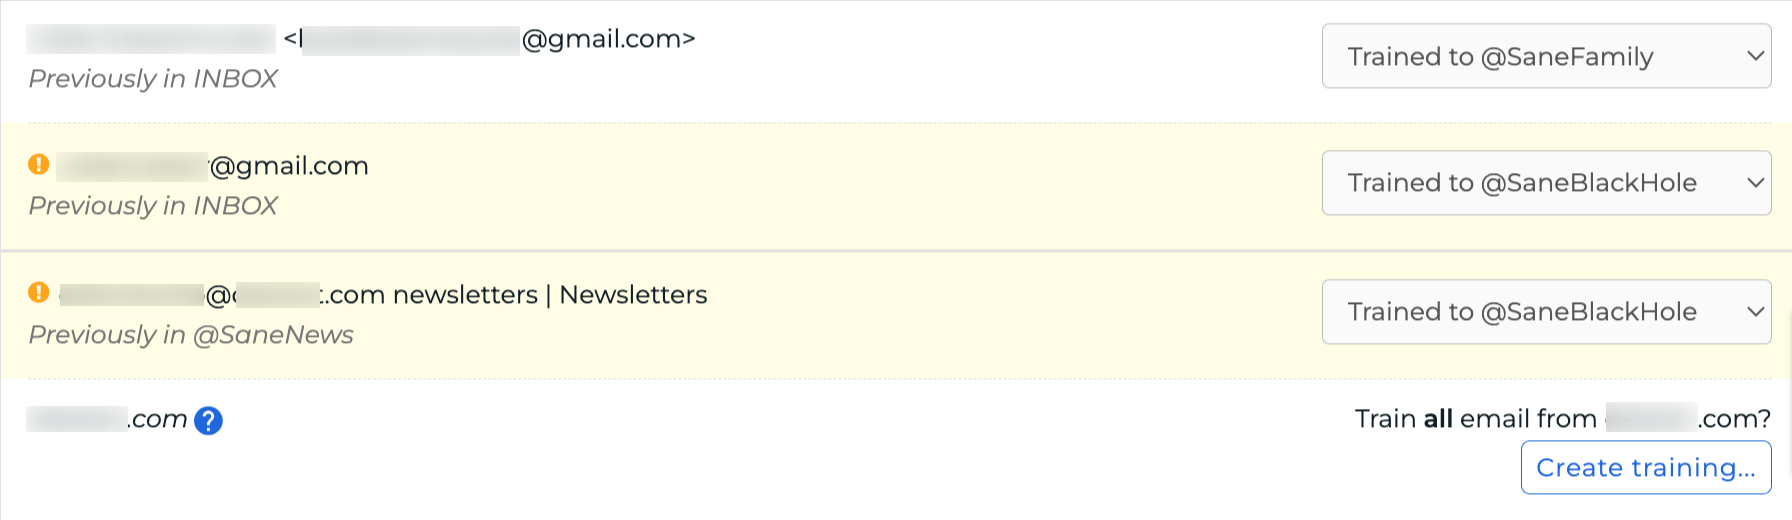Click the blurred sender name in the first row
This screenshot has height=520, width=1792.
[x=150, y=39]
